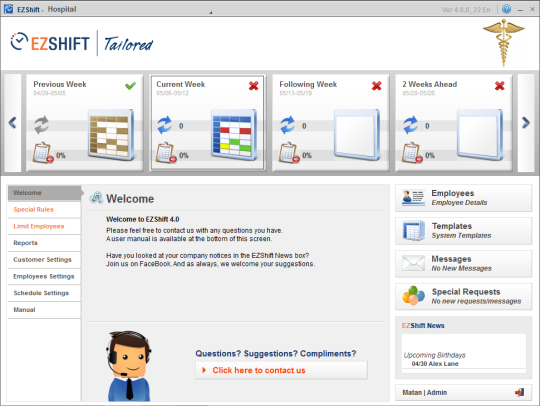Click 2 Weeks Ahead blue sync arrows
The width and height of the screenshot is (540, 406).
point(411,125)
